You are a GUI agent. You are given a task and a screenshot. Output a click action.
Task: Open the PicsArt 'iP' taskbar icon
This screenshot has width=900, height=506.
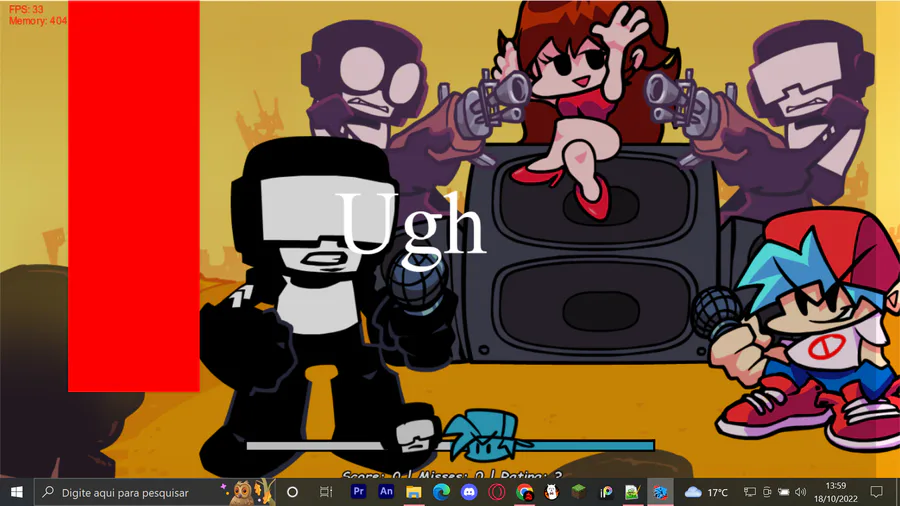pos(606,492)
